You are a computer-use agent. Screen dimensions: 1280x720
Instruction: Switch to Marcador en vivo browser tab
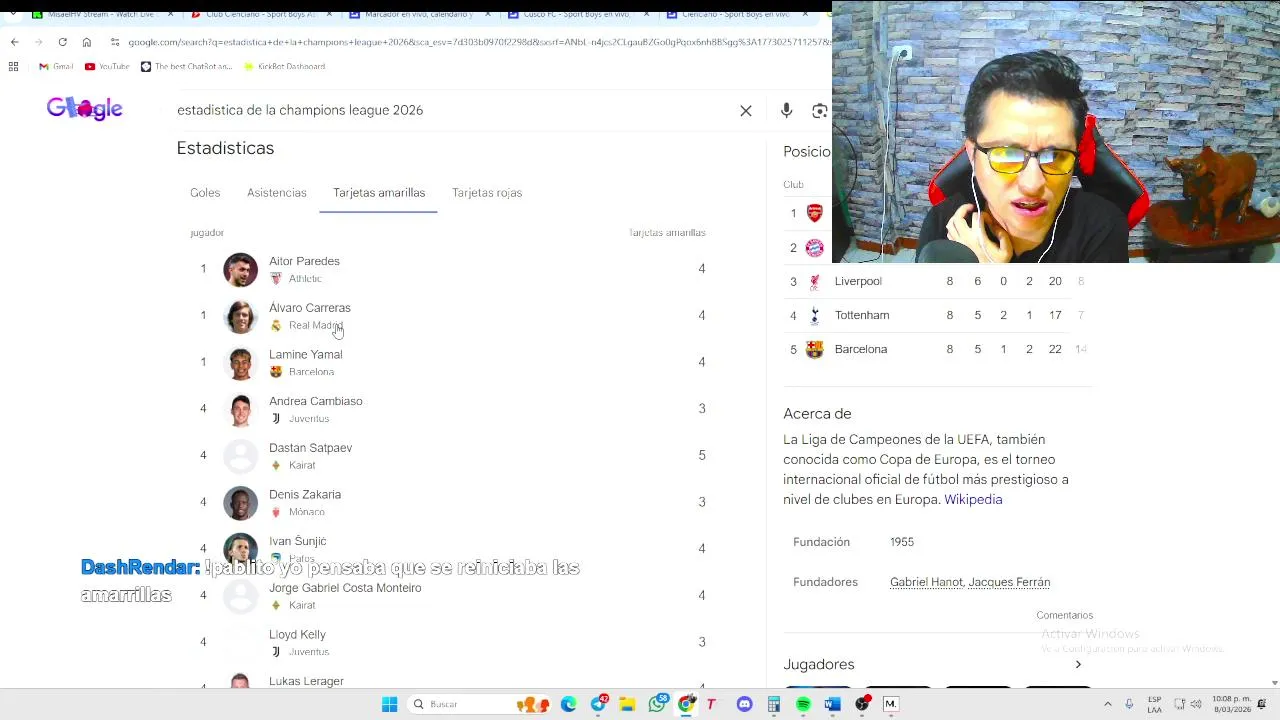point(418,15)
